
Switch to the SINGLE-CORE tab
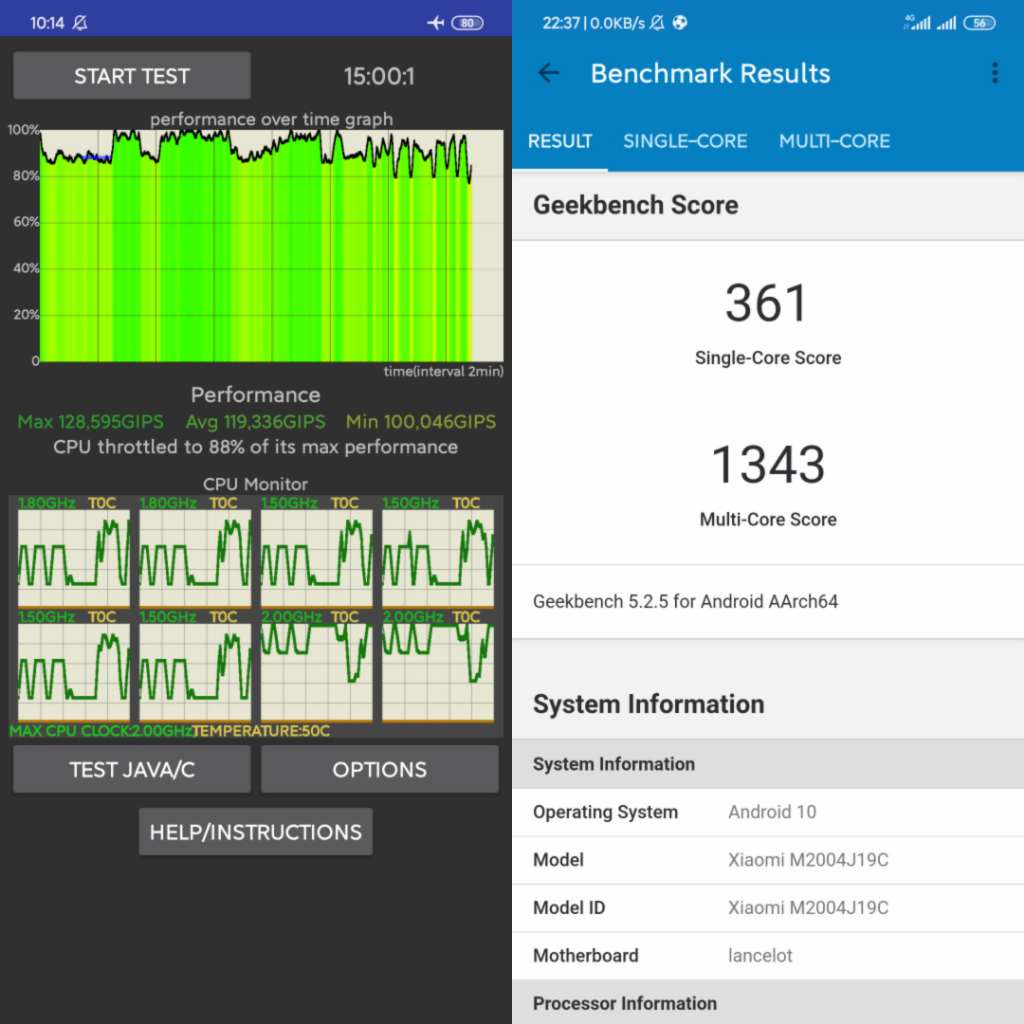point(685,141)
